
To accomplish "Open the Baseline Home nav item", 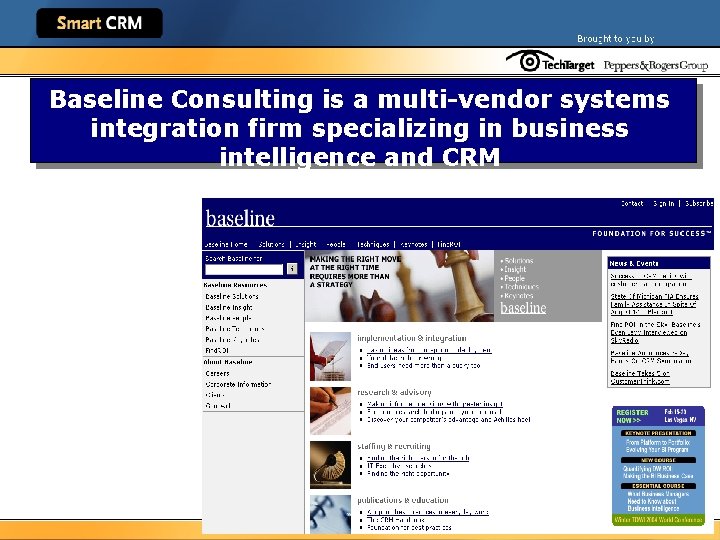I will pos(225,244).
